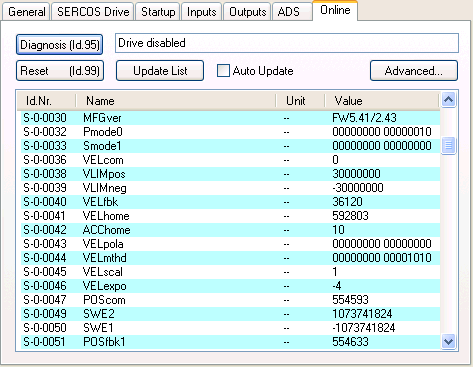Screen dimensions: 473x367
Task: Click the scroll down arrow of the list
Action: (x=449, y=342)
